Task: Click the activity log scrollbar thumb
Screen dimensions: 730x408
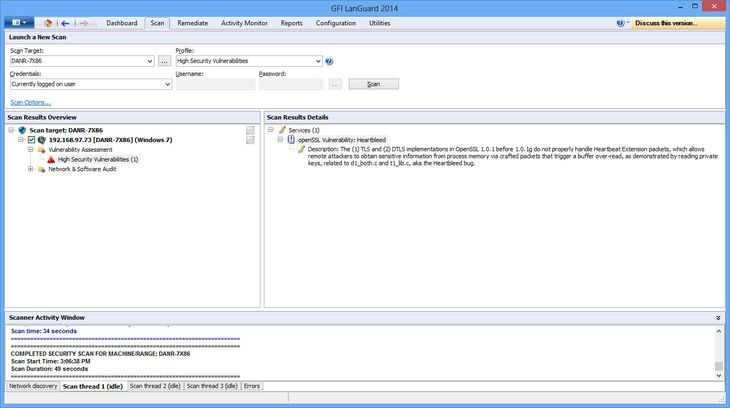Action: coord(719,366)
